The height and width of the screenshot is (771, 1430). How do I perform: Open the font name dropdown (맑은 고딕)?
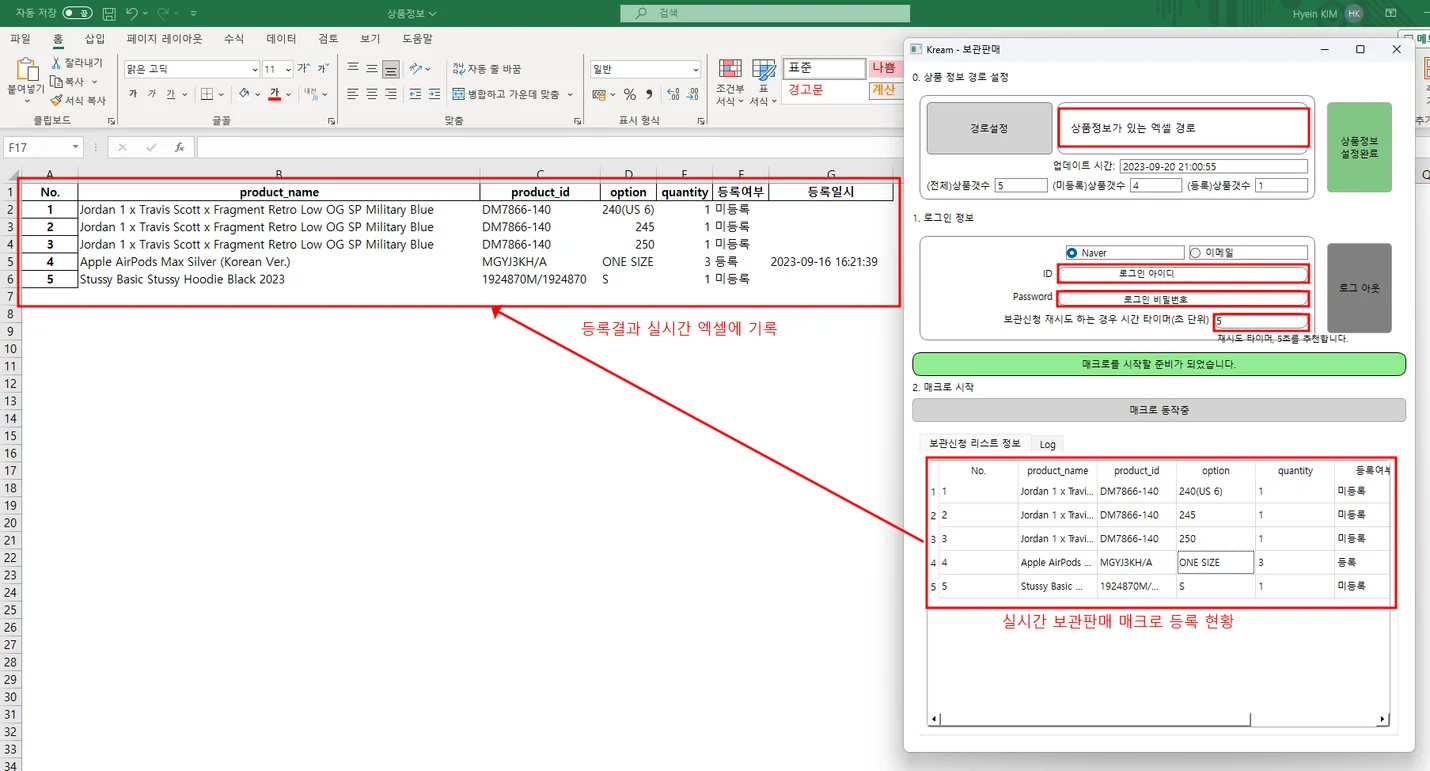click(254, 69)
